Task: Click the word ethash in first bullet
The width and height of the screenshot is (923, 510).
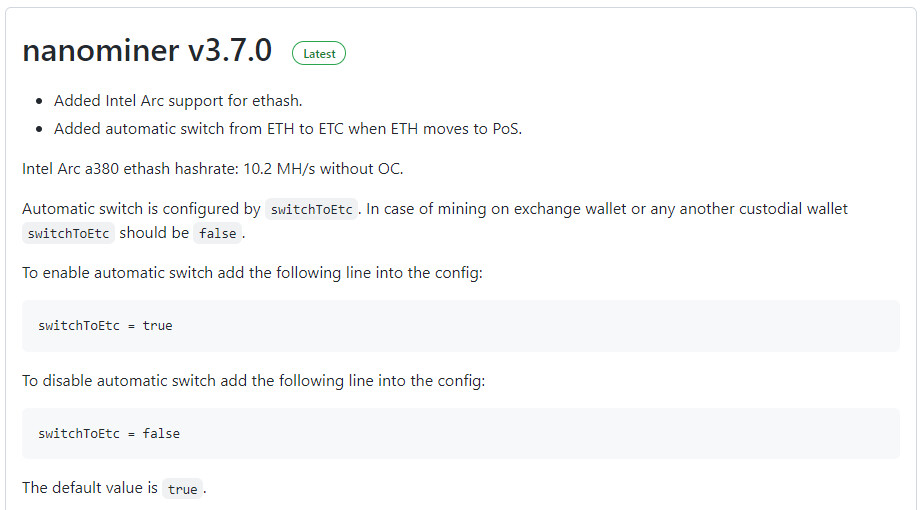Action: pos(276,100)
